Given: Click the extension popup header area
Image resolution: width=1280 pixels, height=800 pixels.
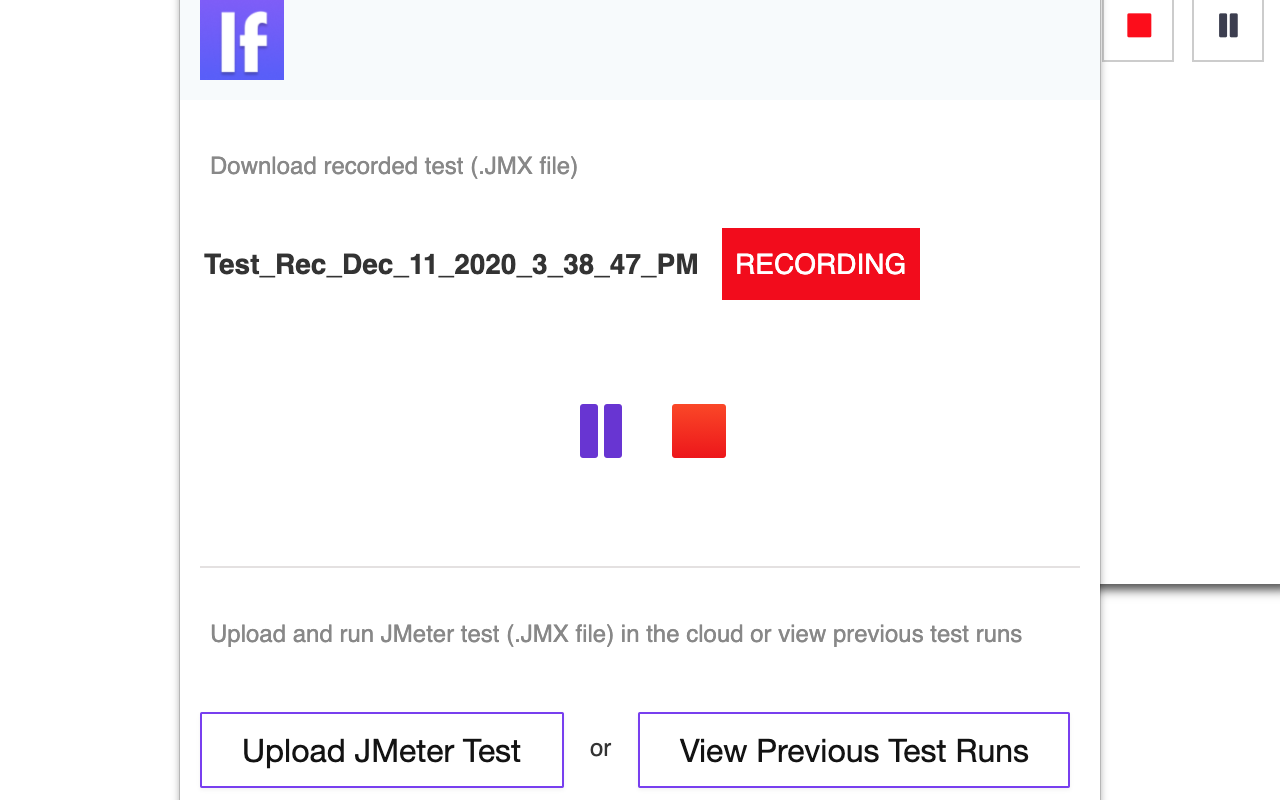Looking at the screenshot, I should click(x=640, y=50).
